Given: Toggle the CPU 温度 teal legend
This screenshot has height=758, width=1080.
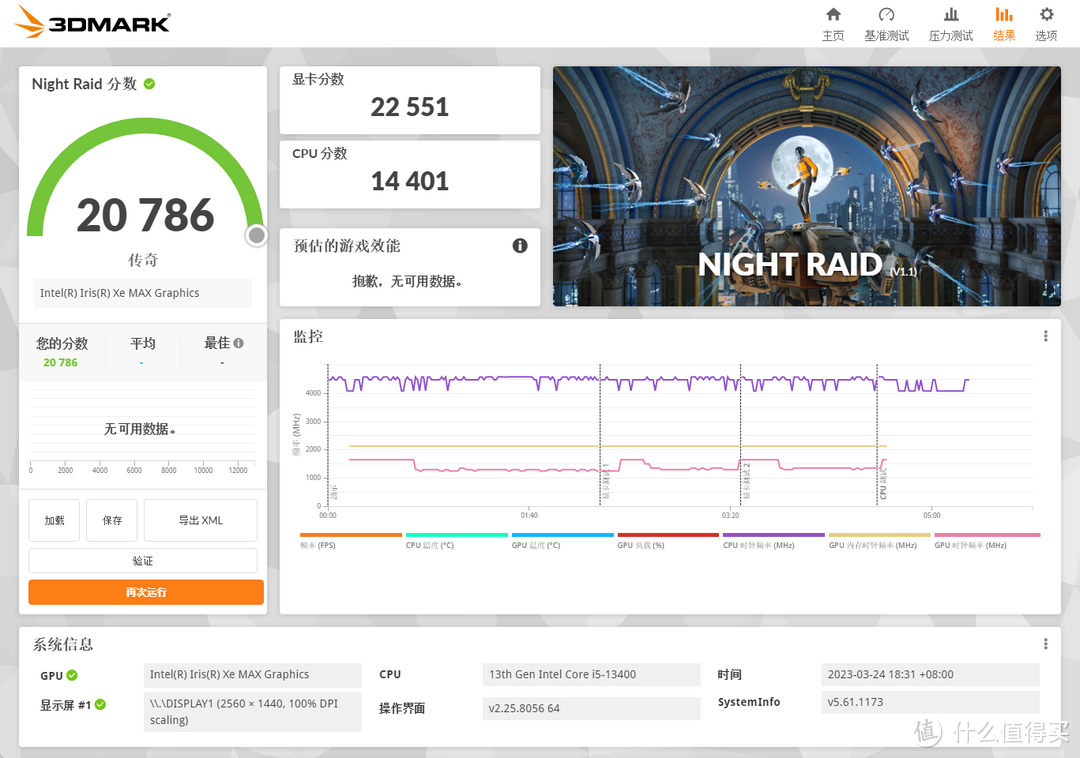Looking at the screenshot, I should (457, 540).
